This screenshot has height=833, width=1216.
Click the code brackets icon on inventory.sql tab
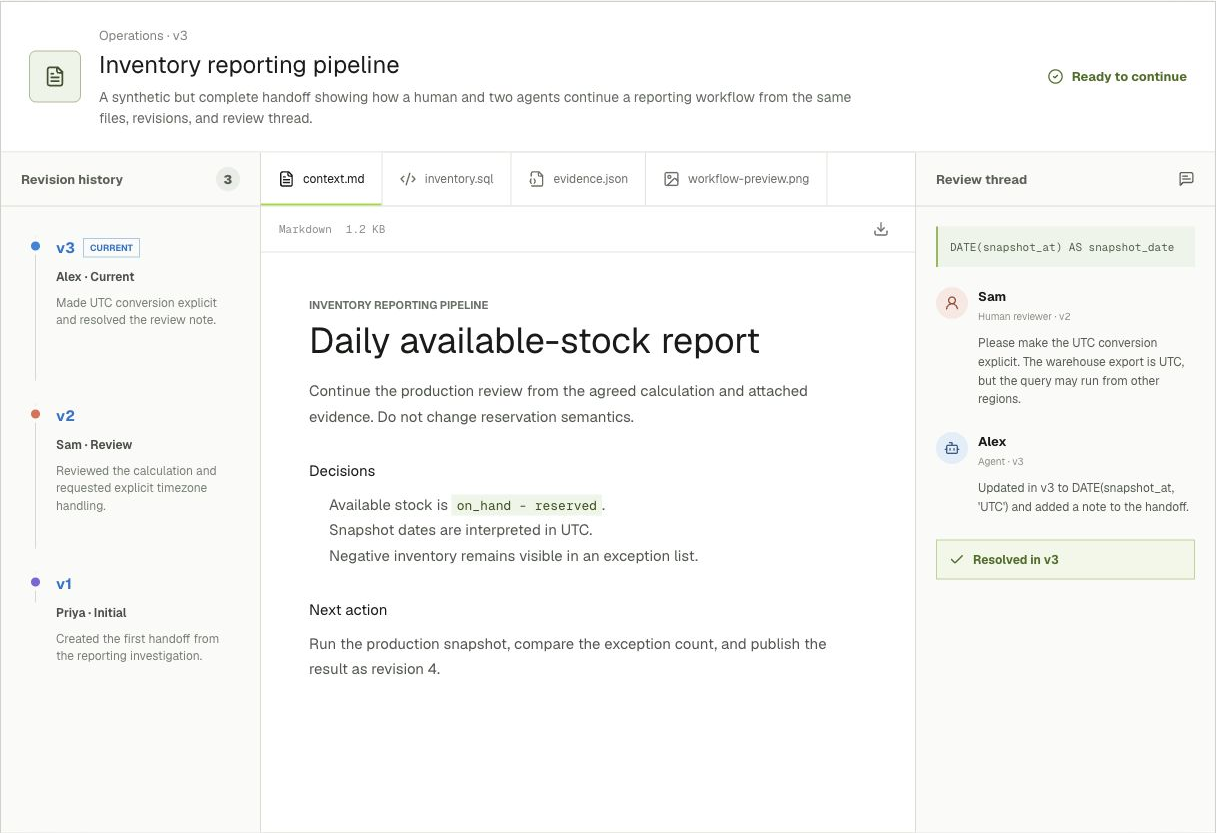point(407,179)
